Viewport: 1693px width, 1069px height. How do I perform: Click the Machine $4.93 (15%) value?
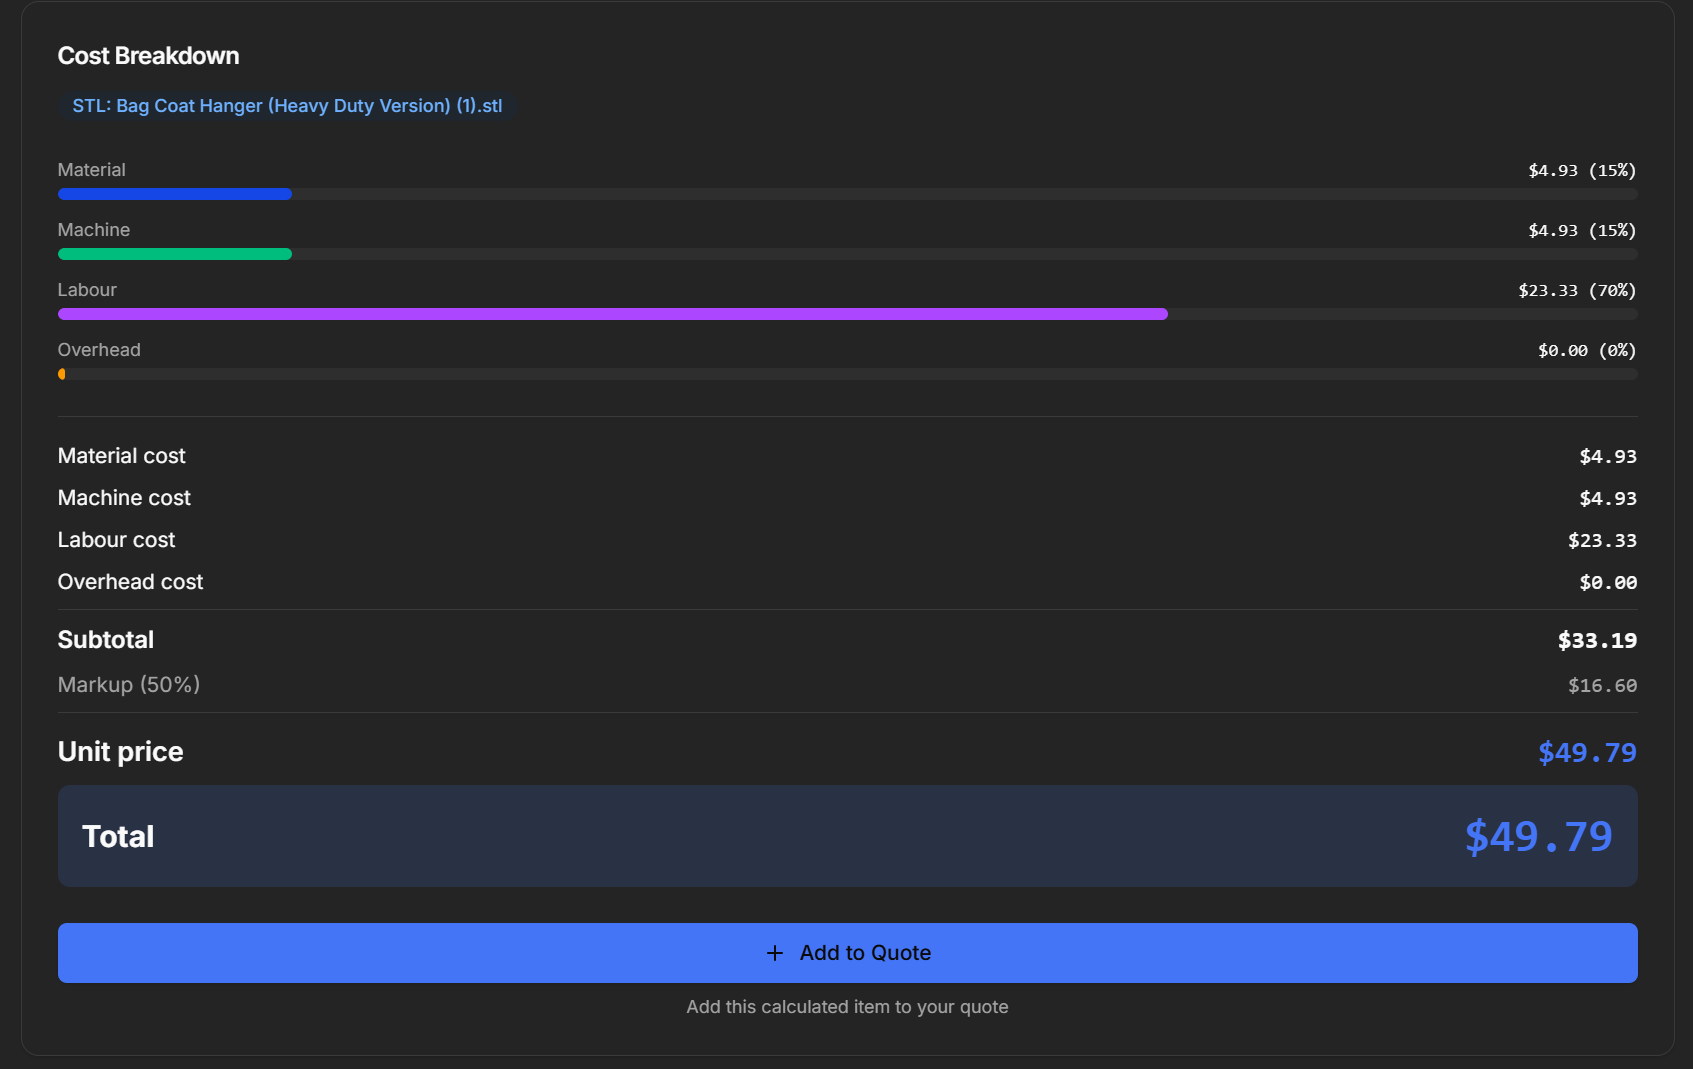pos(1582,231)
